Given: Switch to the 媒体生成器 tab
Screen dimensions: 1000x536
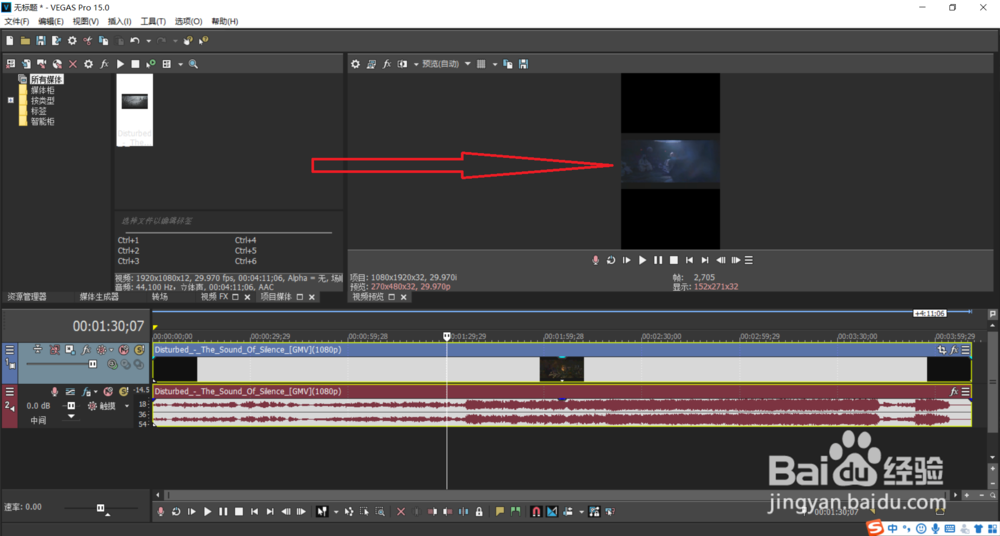Looking at the screenshot, I should click(99, 297).
